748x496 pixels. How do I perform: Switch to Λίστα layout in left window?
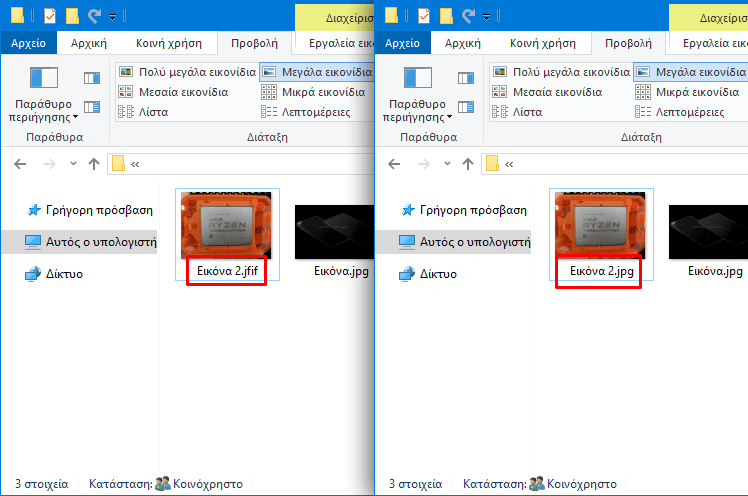coord(143,112)
